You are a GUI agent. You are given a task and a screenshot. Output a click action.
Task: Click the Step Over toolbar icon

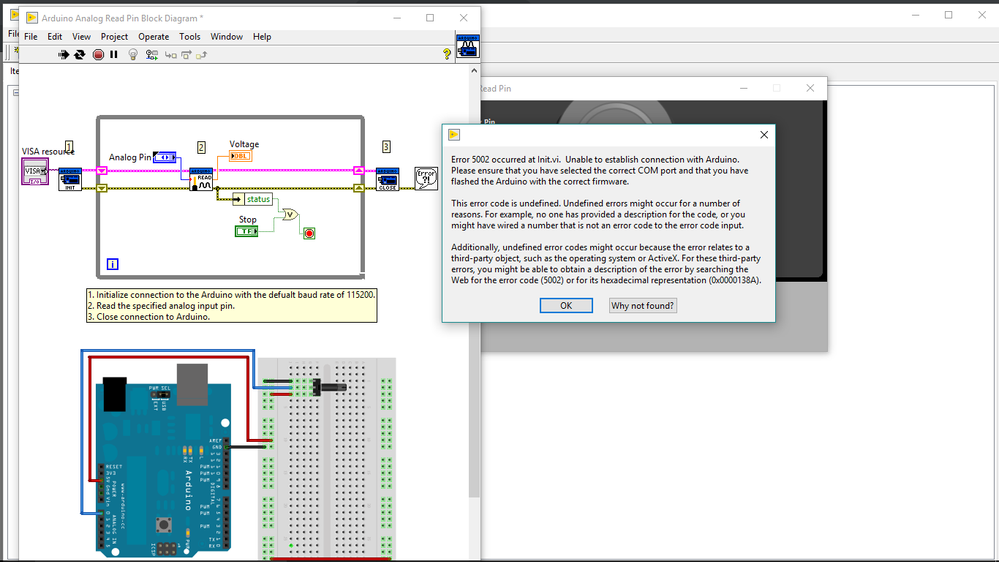tap(186, 55)
